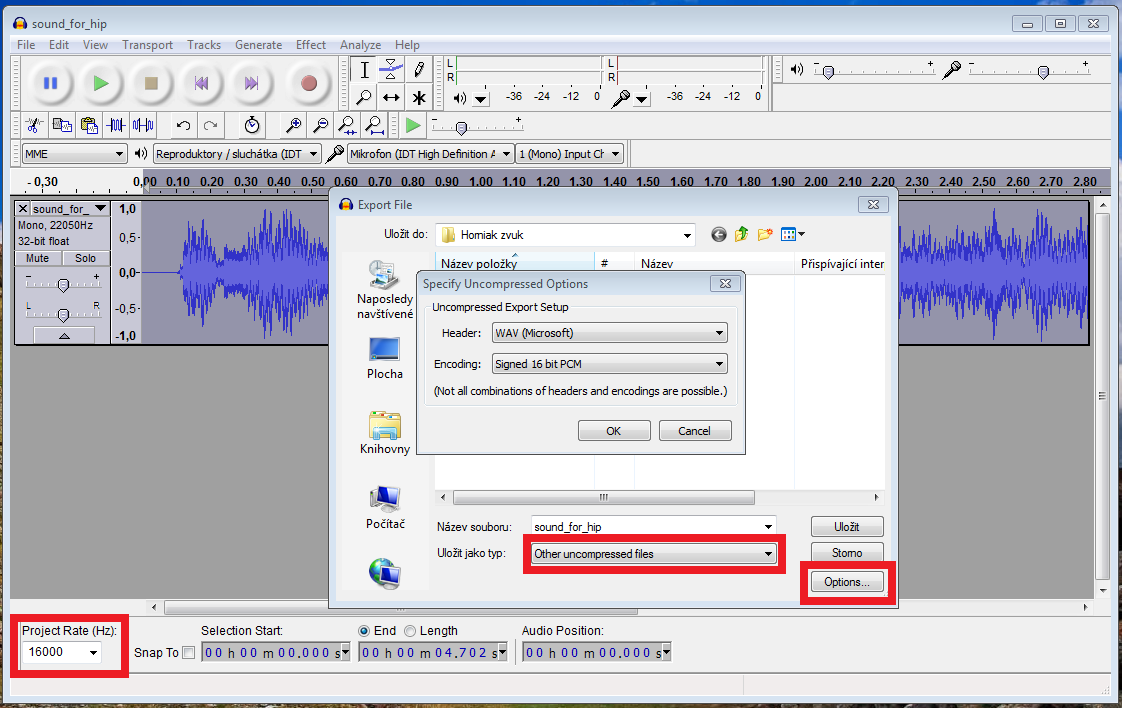Click the Record button in transport toolbar
1122x708 pixels.
point(308,84)
